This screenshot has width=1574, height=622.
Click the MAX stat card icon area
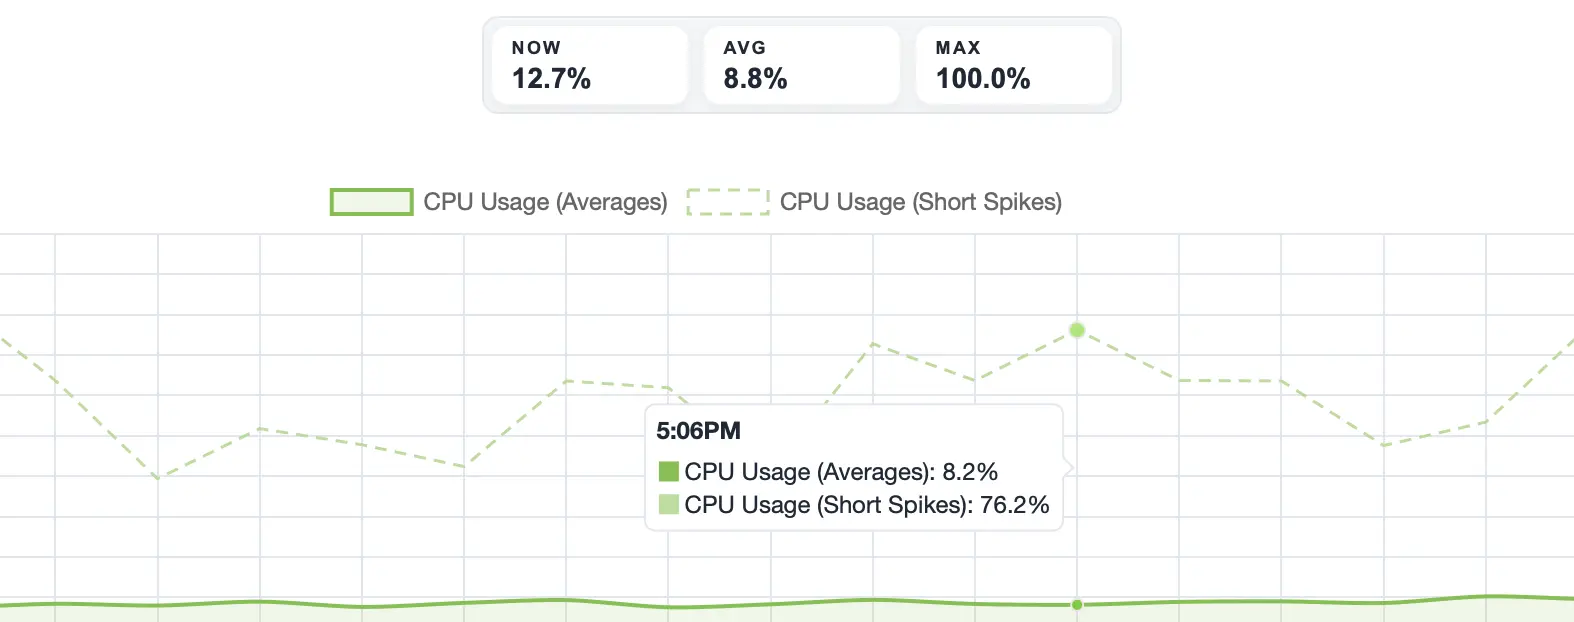(1014, 65)
